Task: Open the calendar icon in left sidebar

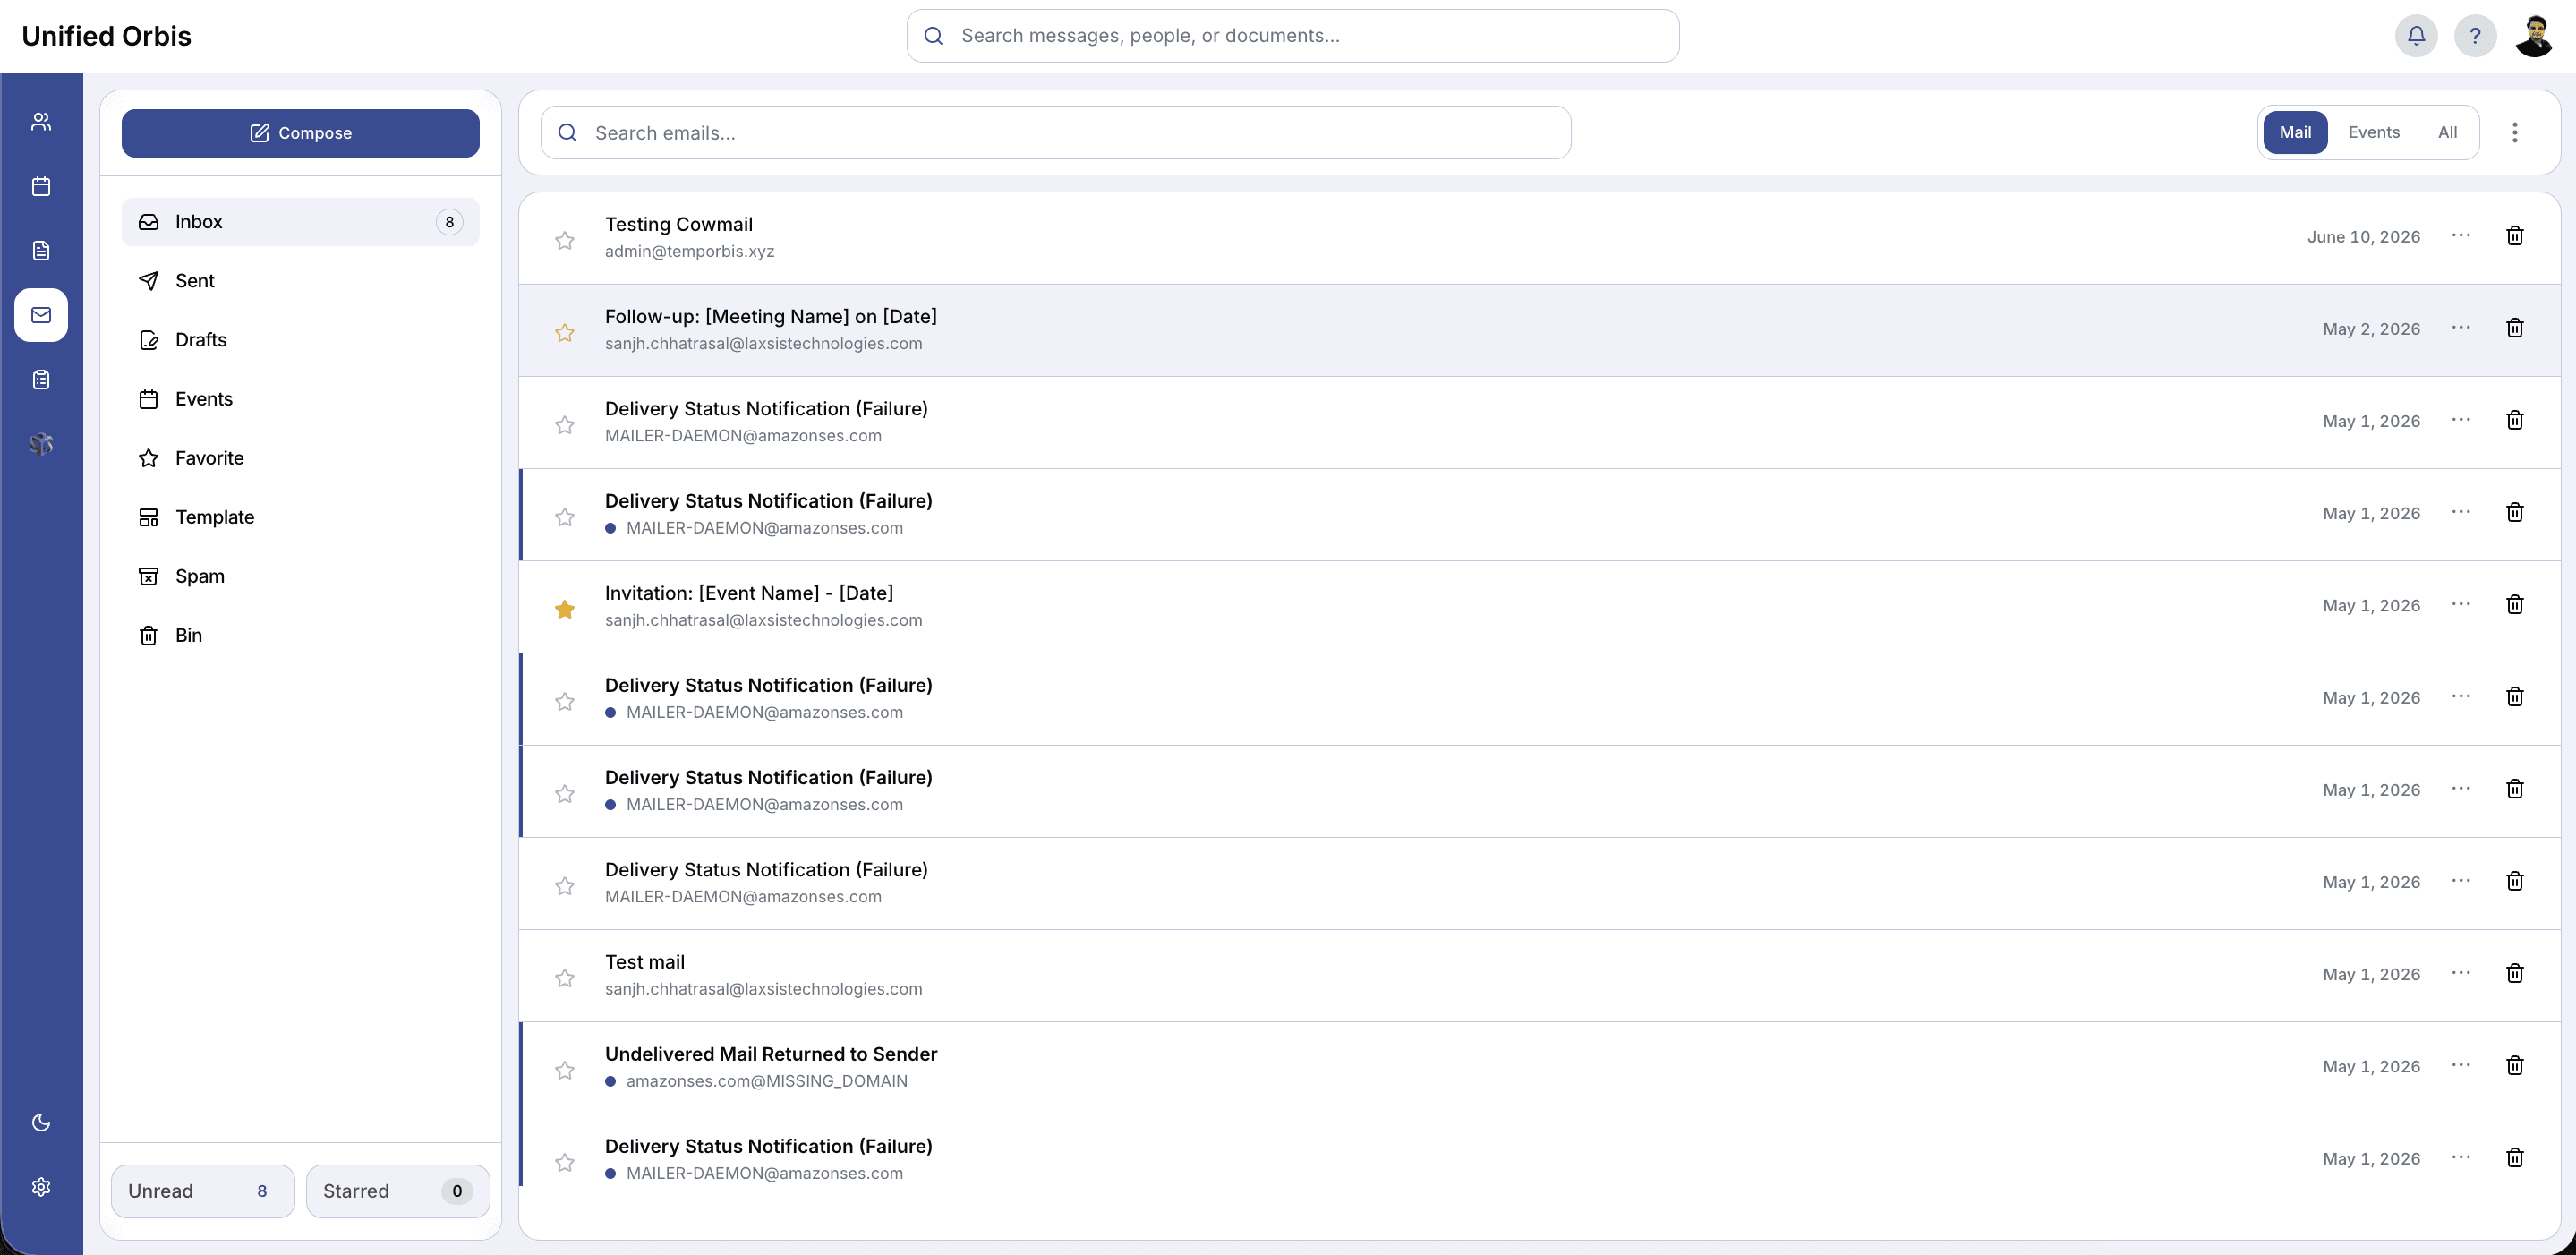Action: point(41,186)
